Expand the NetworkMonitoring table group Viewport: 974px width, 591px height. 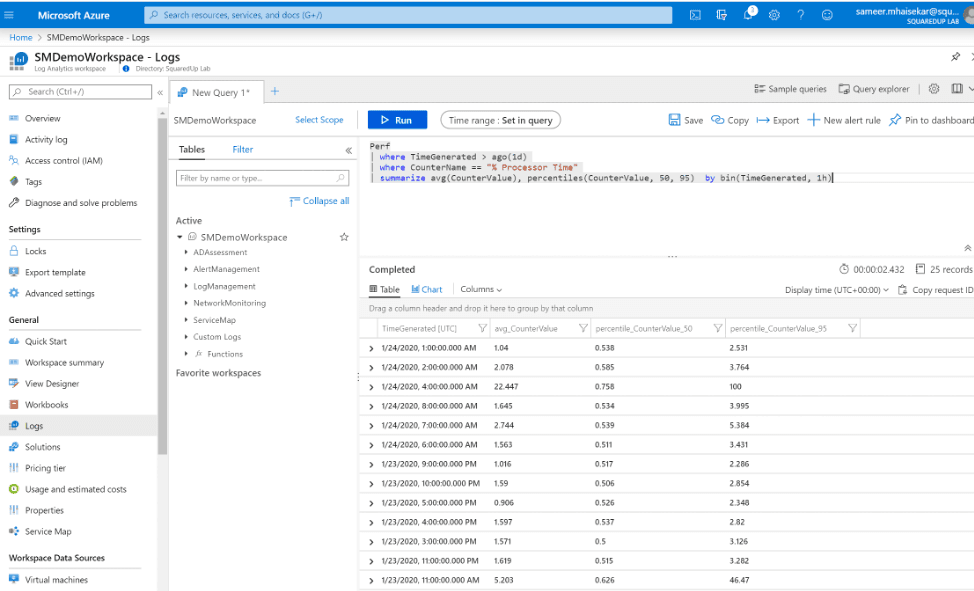point(186,303)
